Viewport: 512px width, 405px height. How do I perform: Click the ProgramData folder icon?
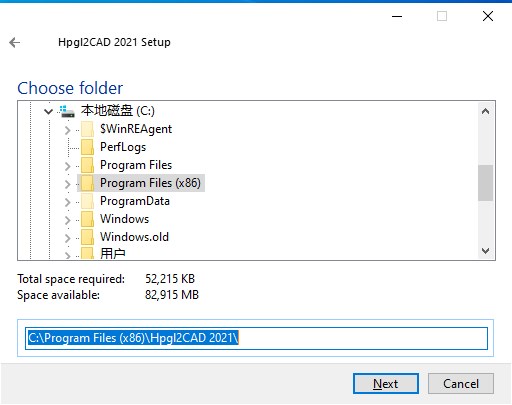point(87,201)
